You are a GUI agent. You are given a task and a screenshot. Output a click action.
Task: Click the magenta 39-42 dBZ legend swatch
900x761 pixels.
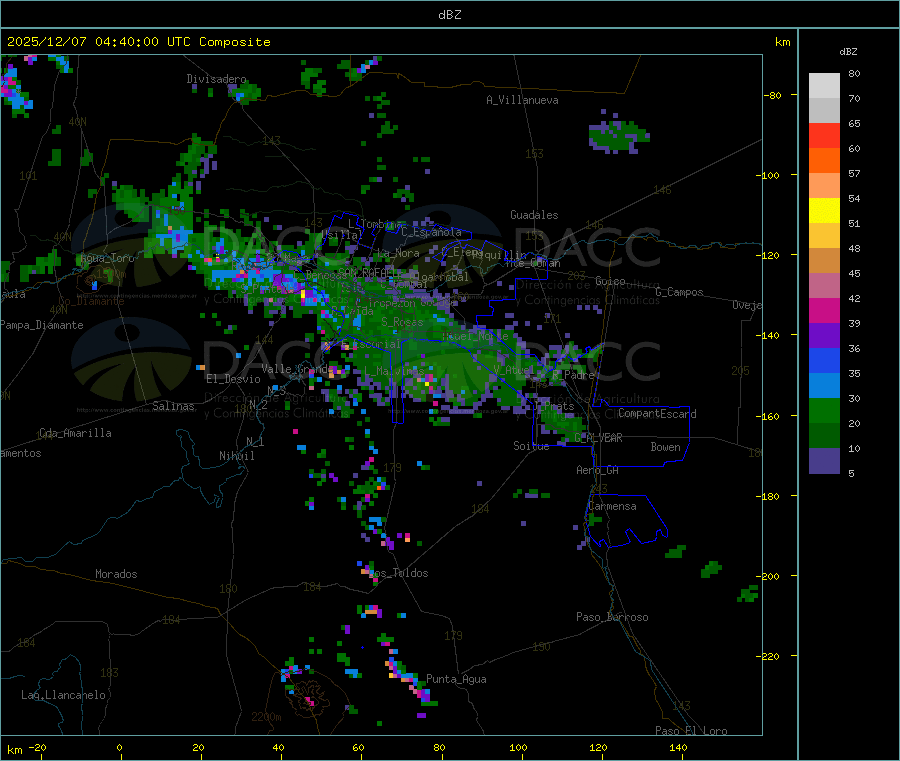coord(824,310)
